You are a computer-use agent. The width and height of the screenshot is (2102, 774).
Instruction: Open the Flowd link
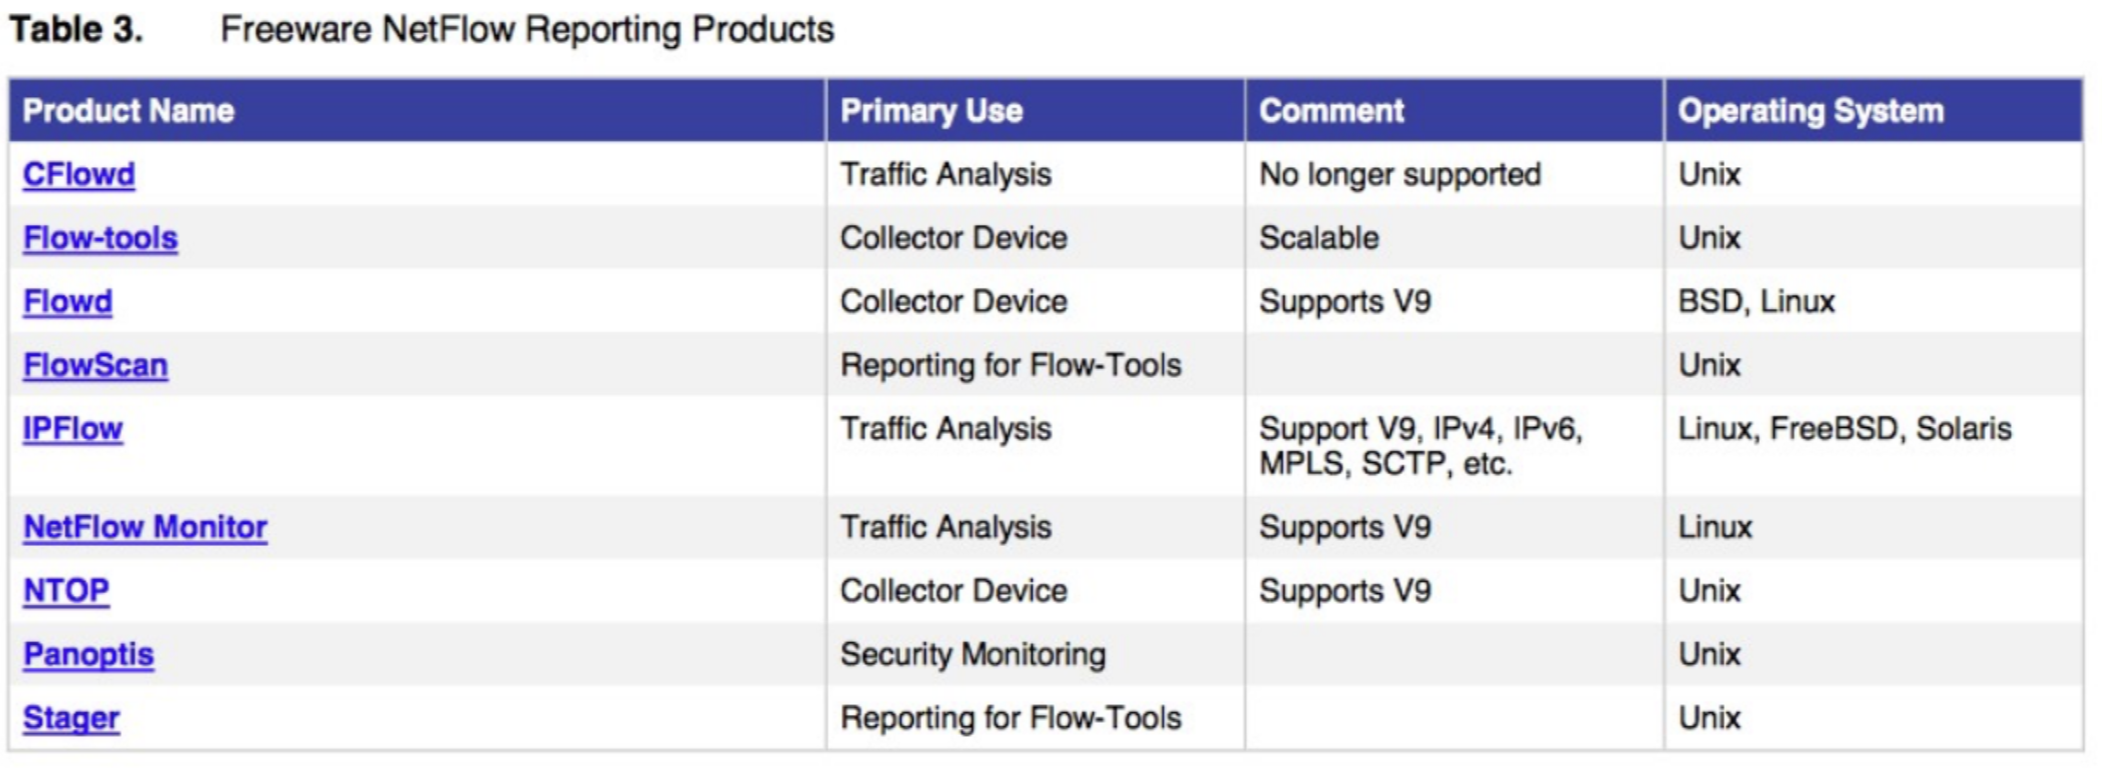point(68,301)
